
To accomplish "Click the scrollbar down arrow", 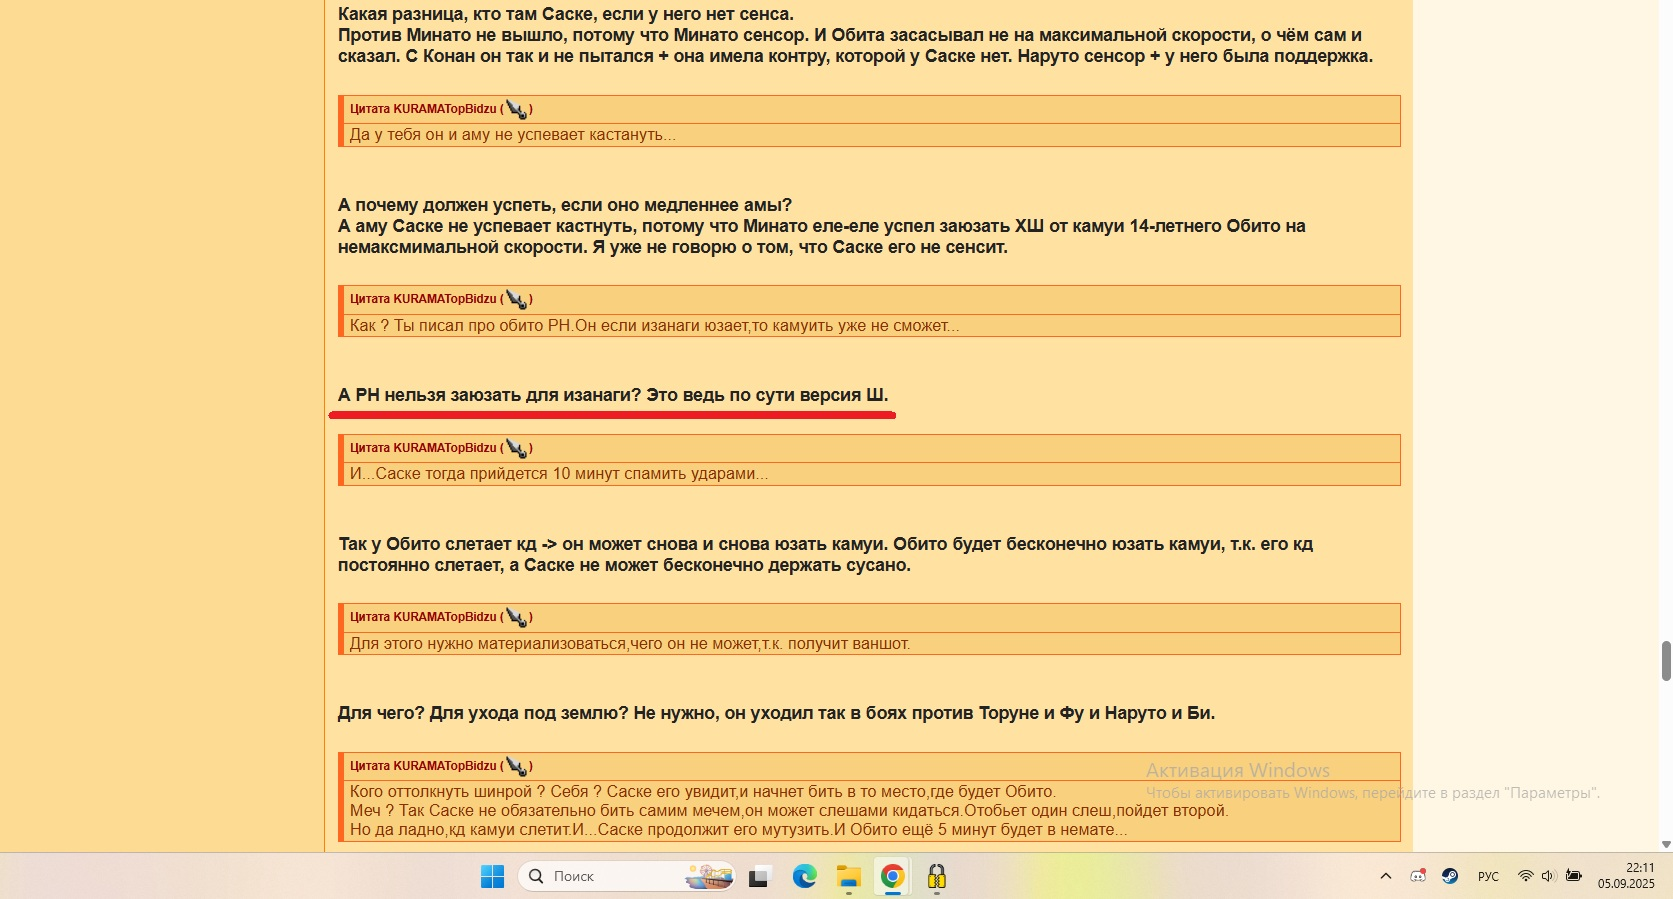I will point(1666,845).
